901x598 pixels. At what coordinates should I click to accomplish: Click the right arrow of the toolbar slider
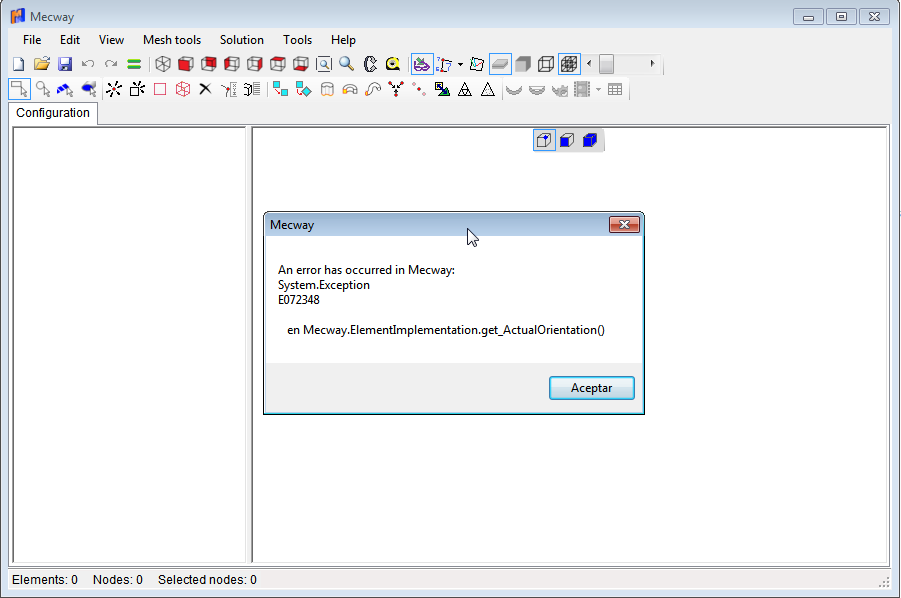[x=652, y=64]
